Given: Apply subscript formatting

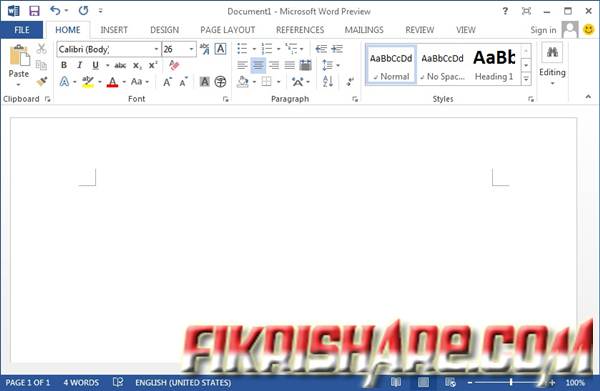Looking at the screenshot, I should pos(137,66).
